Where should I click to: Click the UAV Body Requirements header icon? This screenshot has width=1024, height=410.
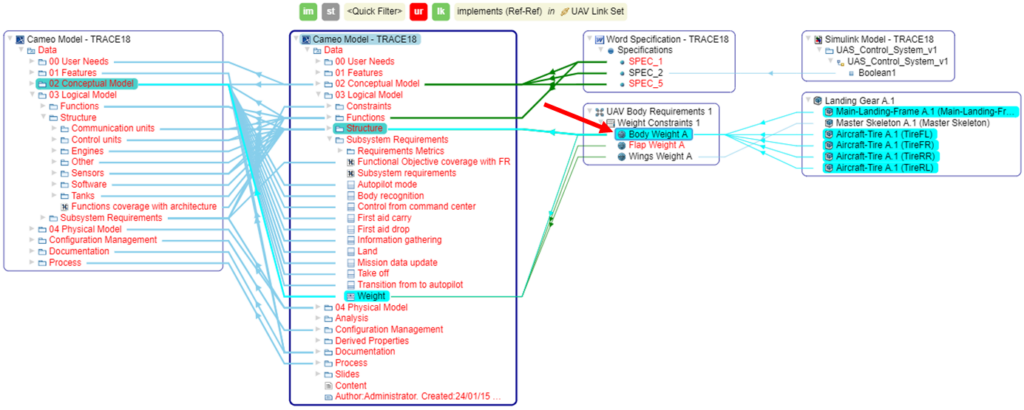click(x=598, y=111)
